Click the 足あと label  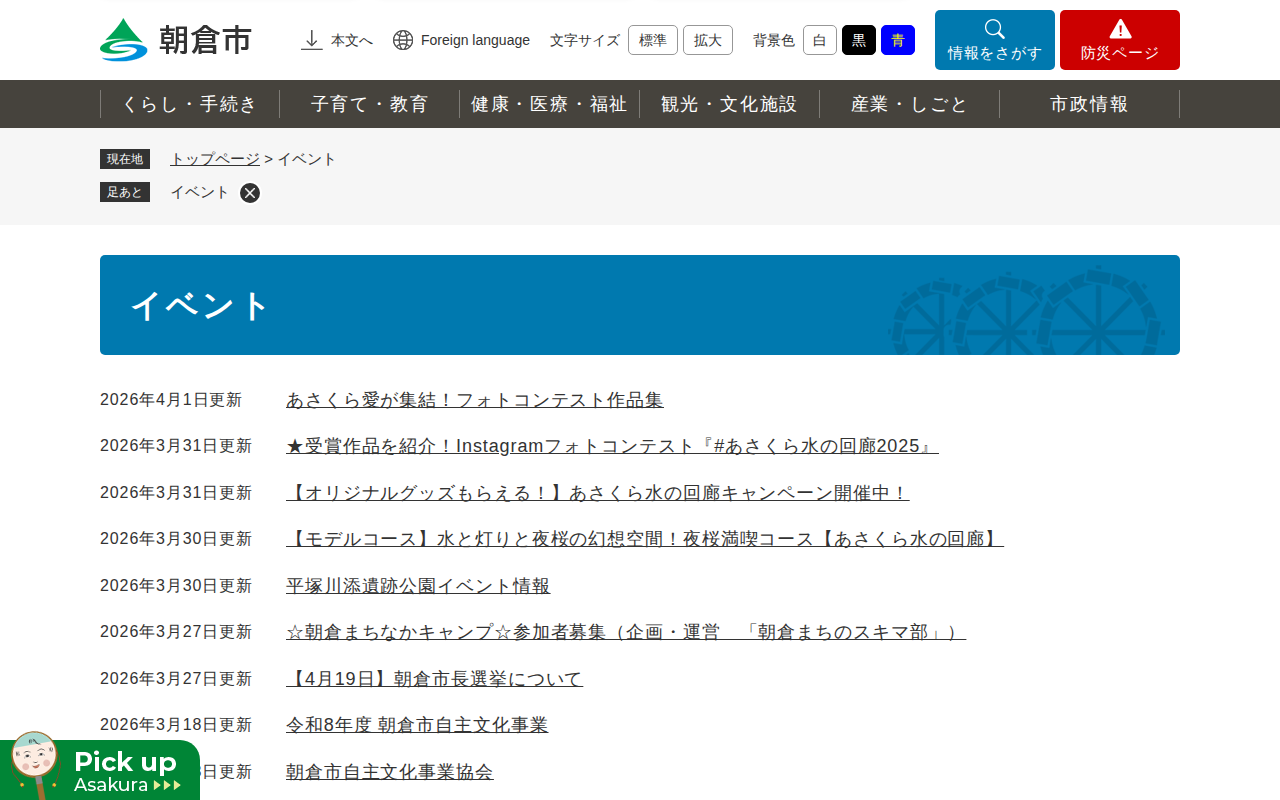125,192
